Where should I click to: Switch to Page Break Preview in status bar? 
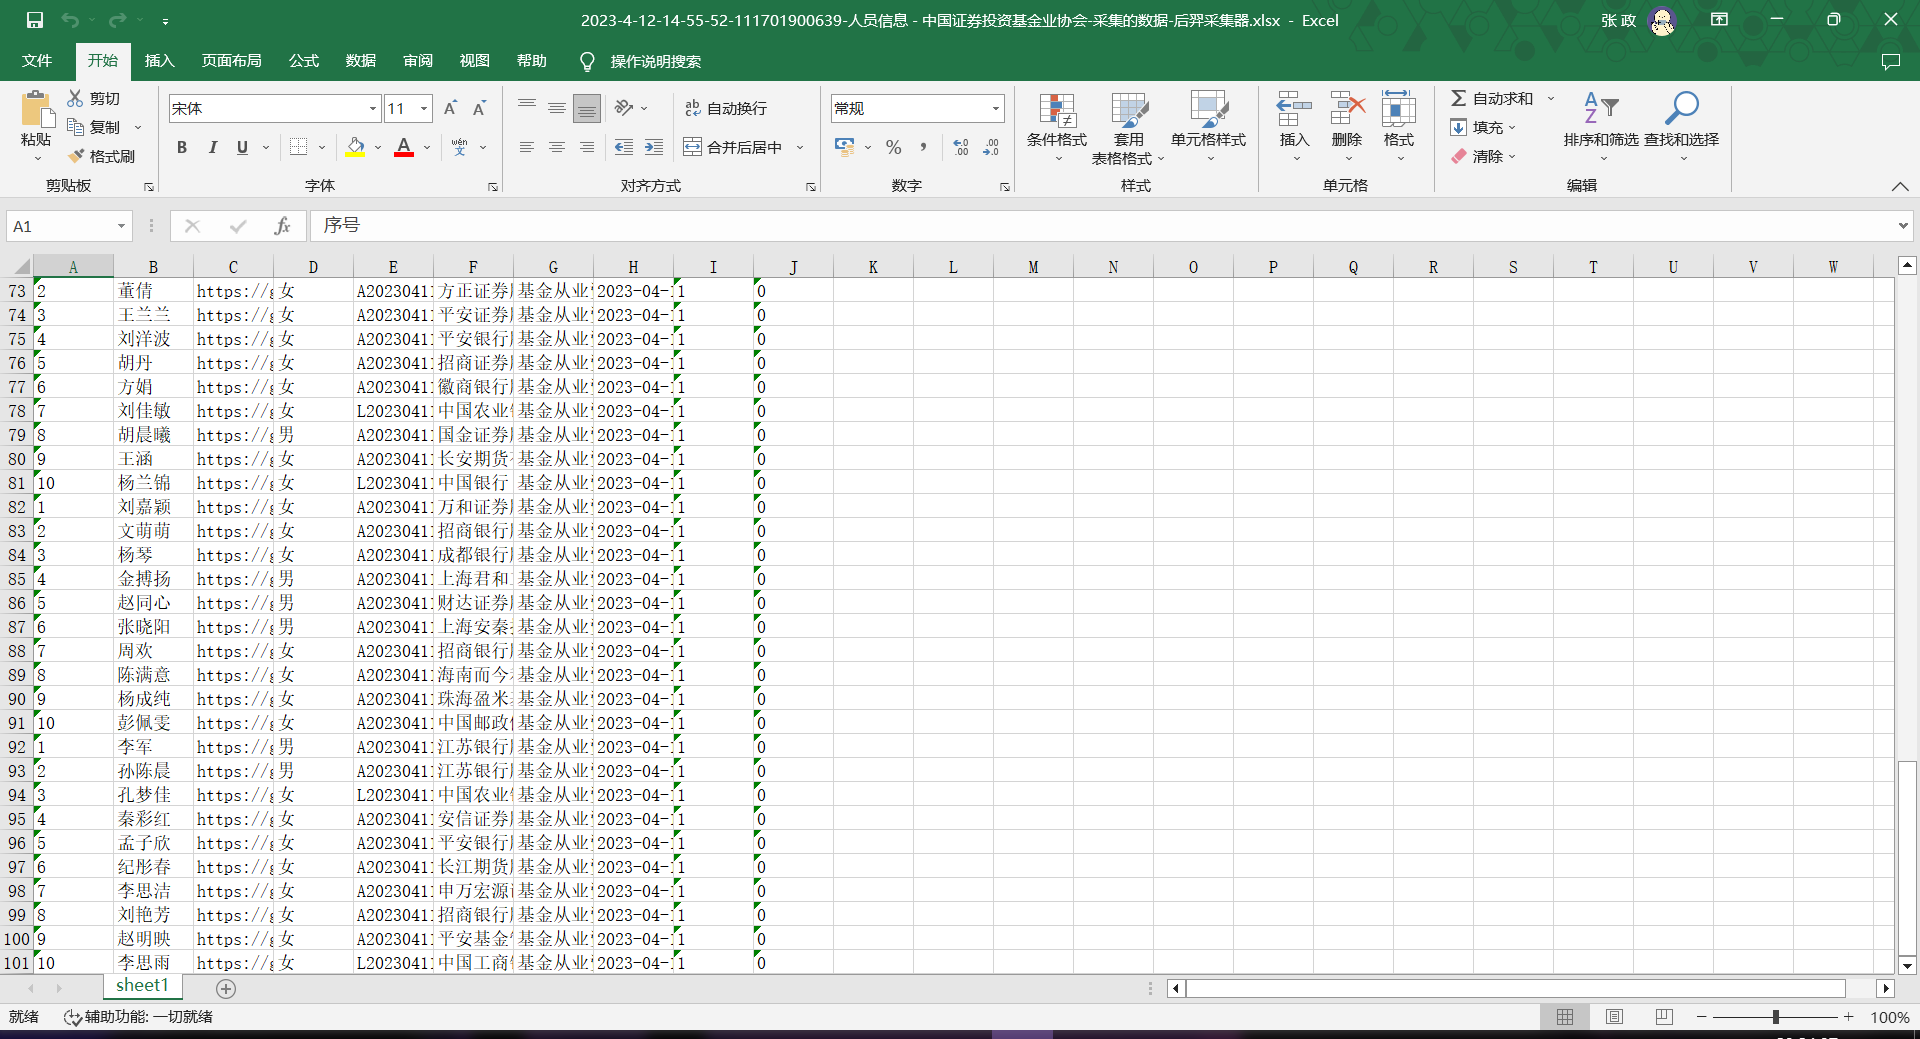1664,1017
